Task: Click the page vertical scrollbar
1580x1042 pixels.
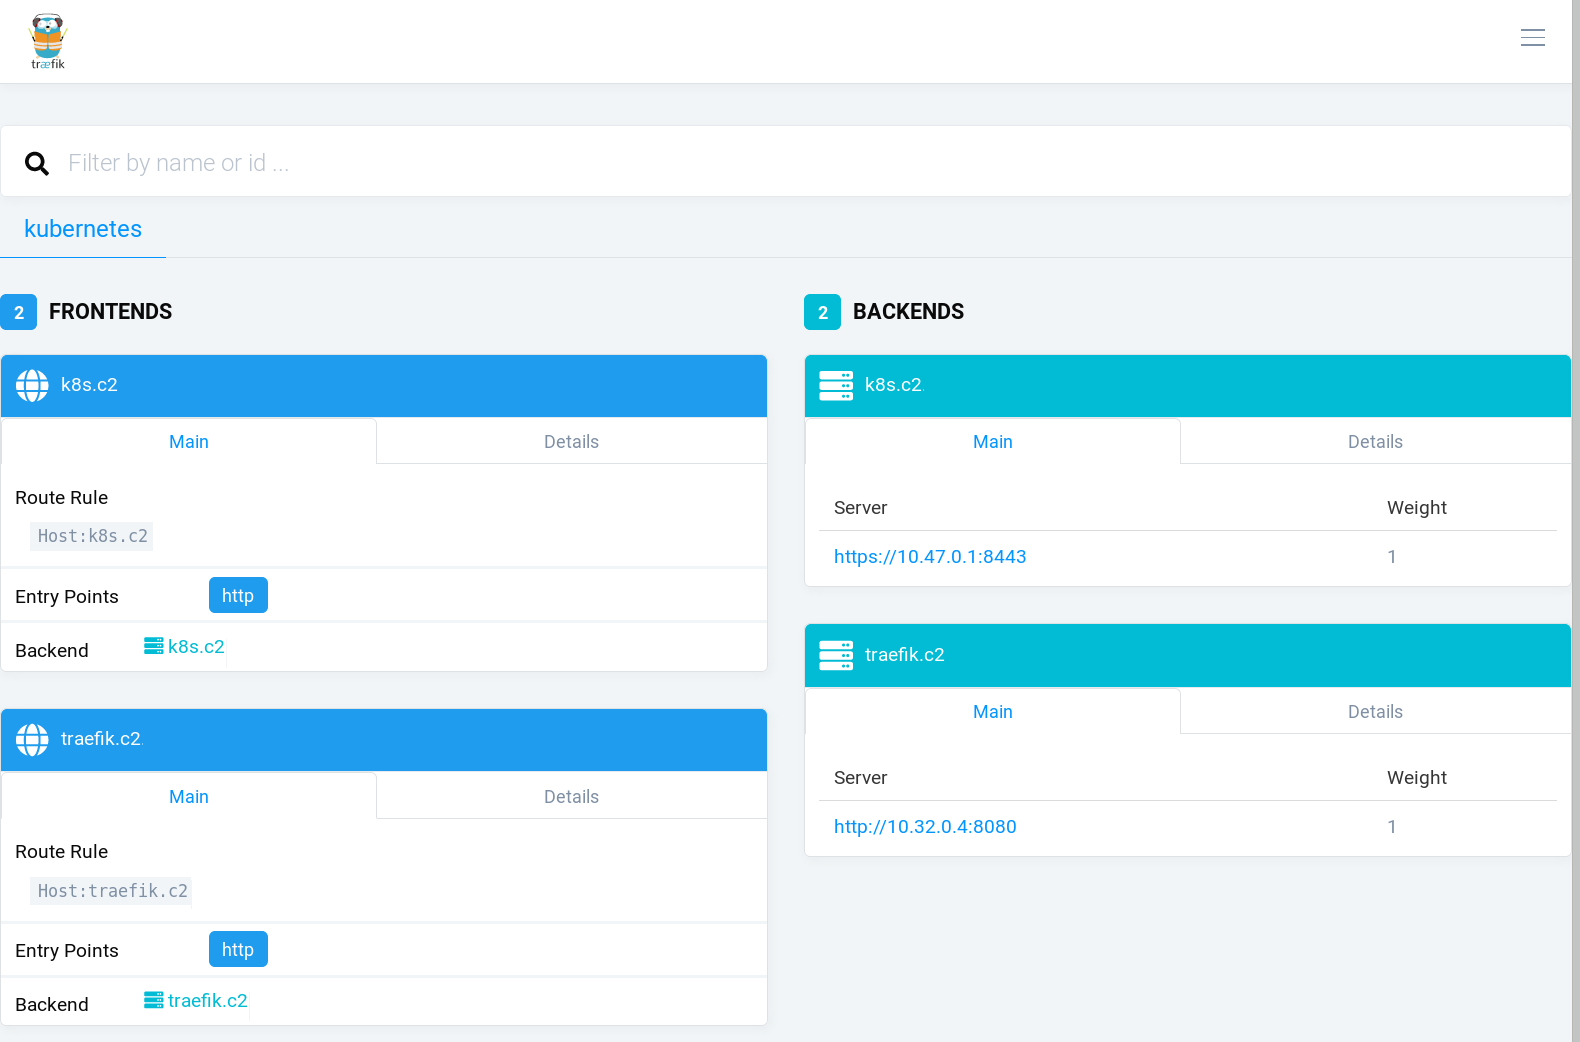Action: pyautogui.click(x=1576, y=521)
